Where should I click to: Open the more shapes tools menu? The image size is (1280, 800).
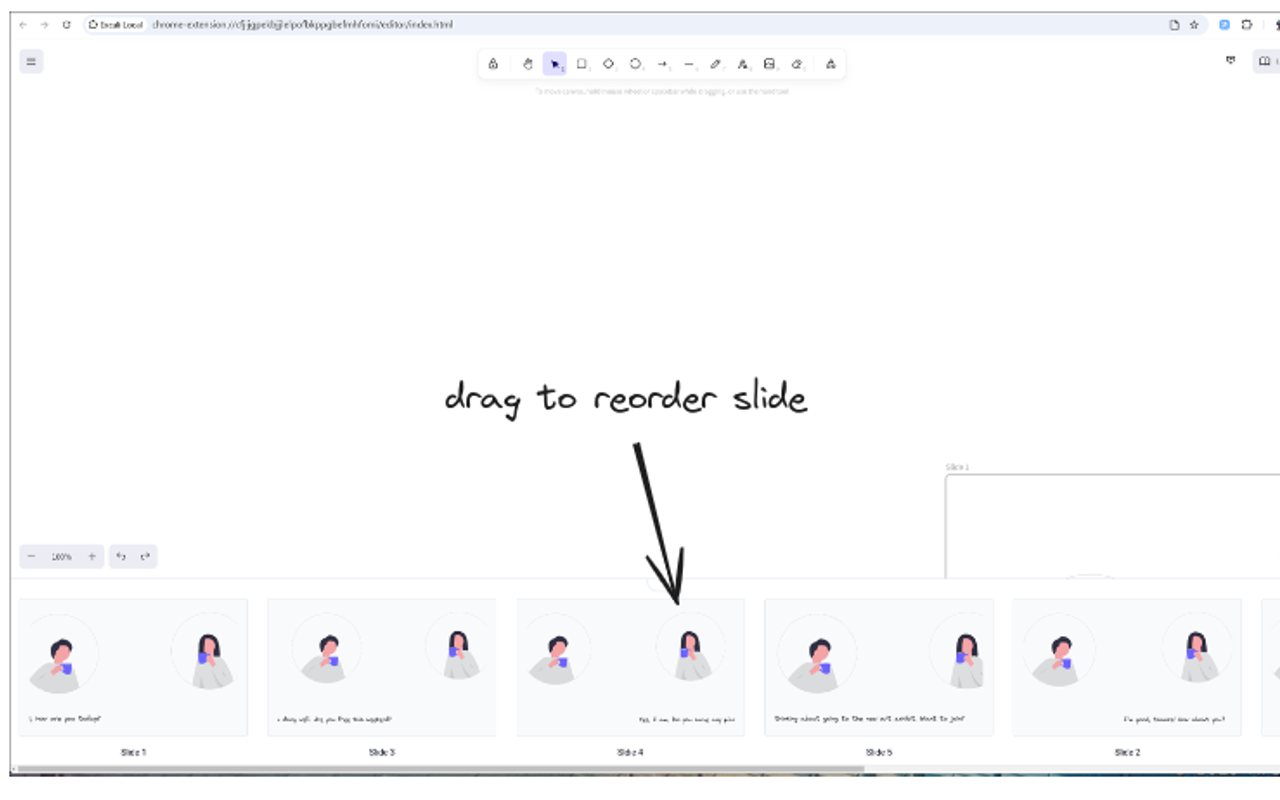(831, 64)
